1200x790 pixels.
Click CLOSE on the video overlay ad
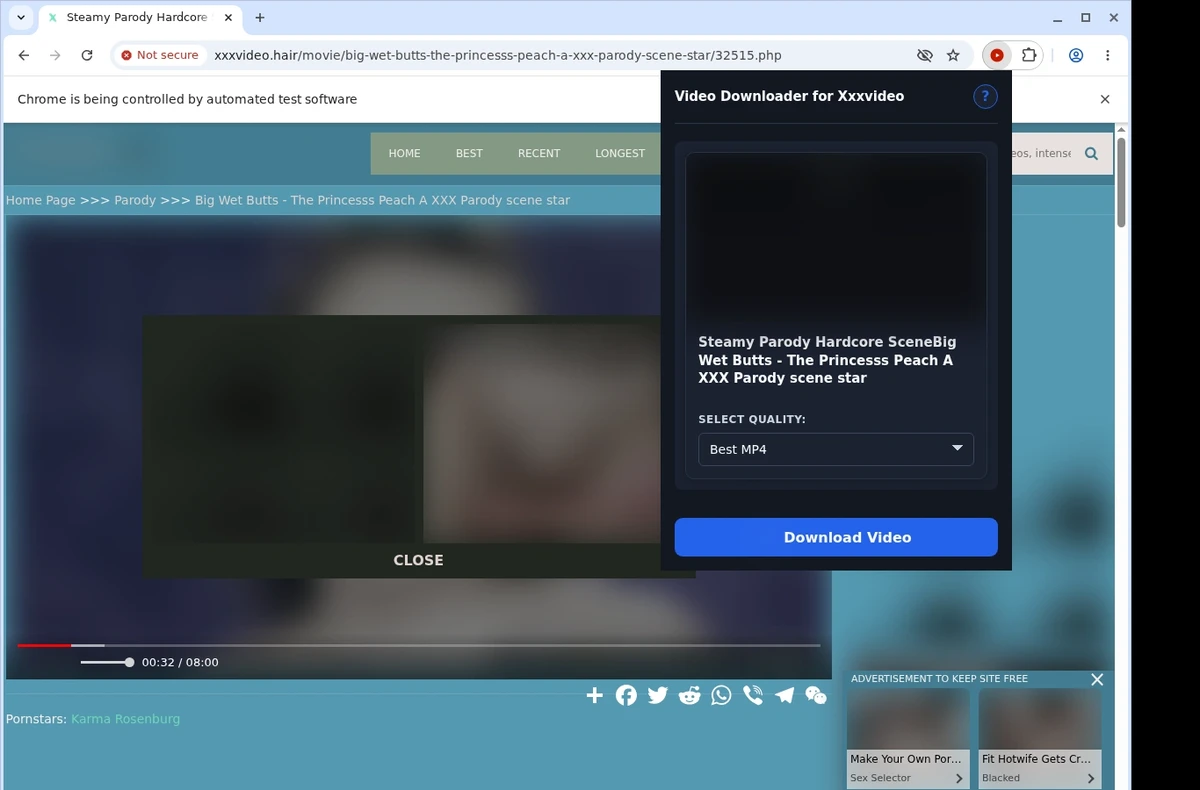tap(418, 560)
